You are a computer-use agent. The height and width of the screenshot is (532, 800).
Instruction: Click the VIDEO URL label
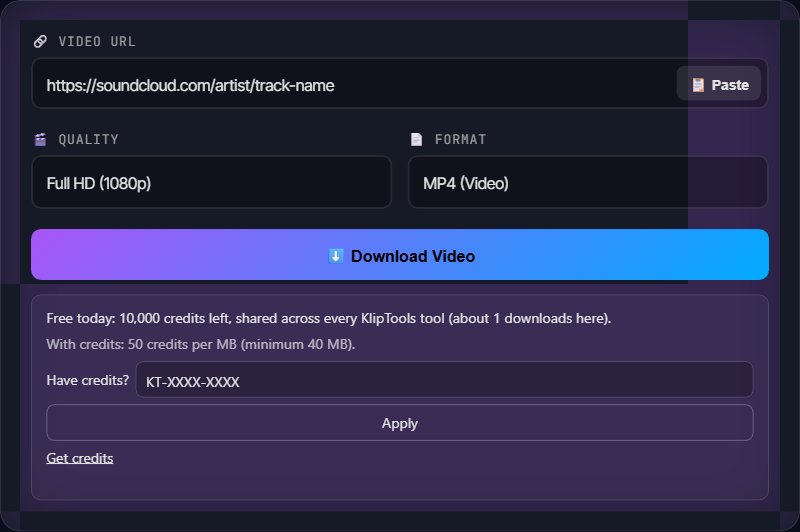click(x=97, y=41)
